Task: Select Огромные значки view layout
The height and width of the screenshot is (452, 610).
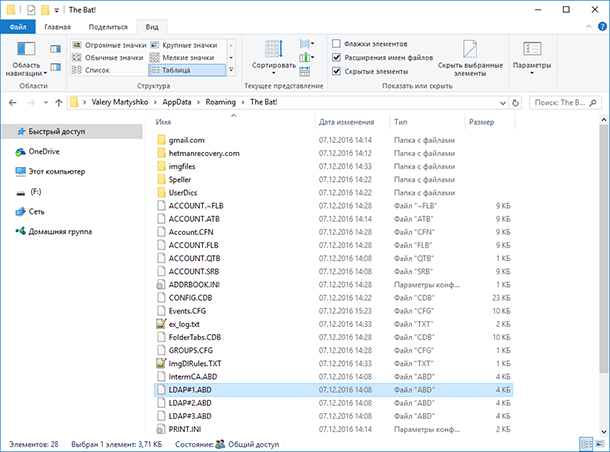Action: click(109, 45)
